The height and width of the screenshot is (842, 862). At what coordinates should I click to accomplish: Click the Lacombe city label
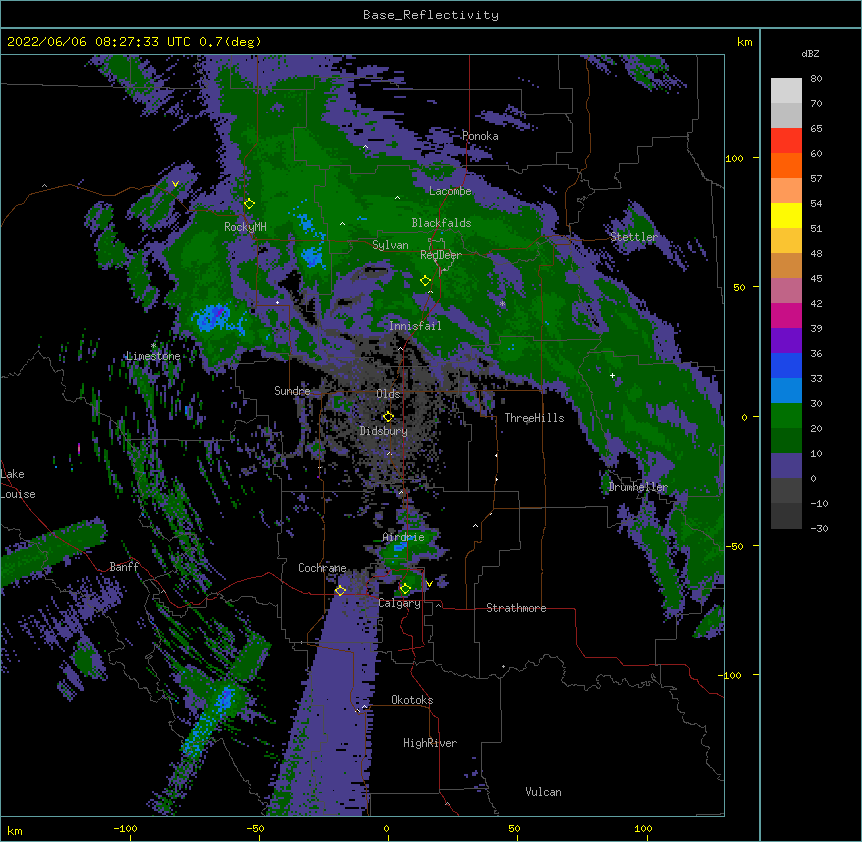pyautogui.click(x=450, y=191)
